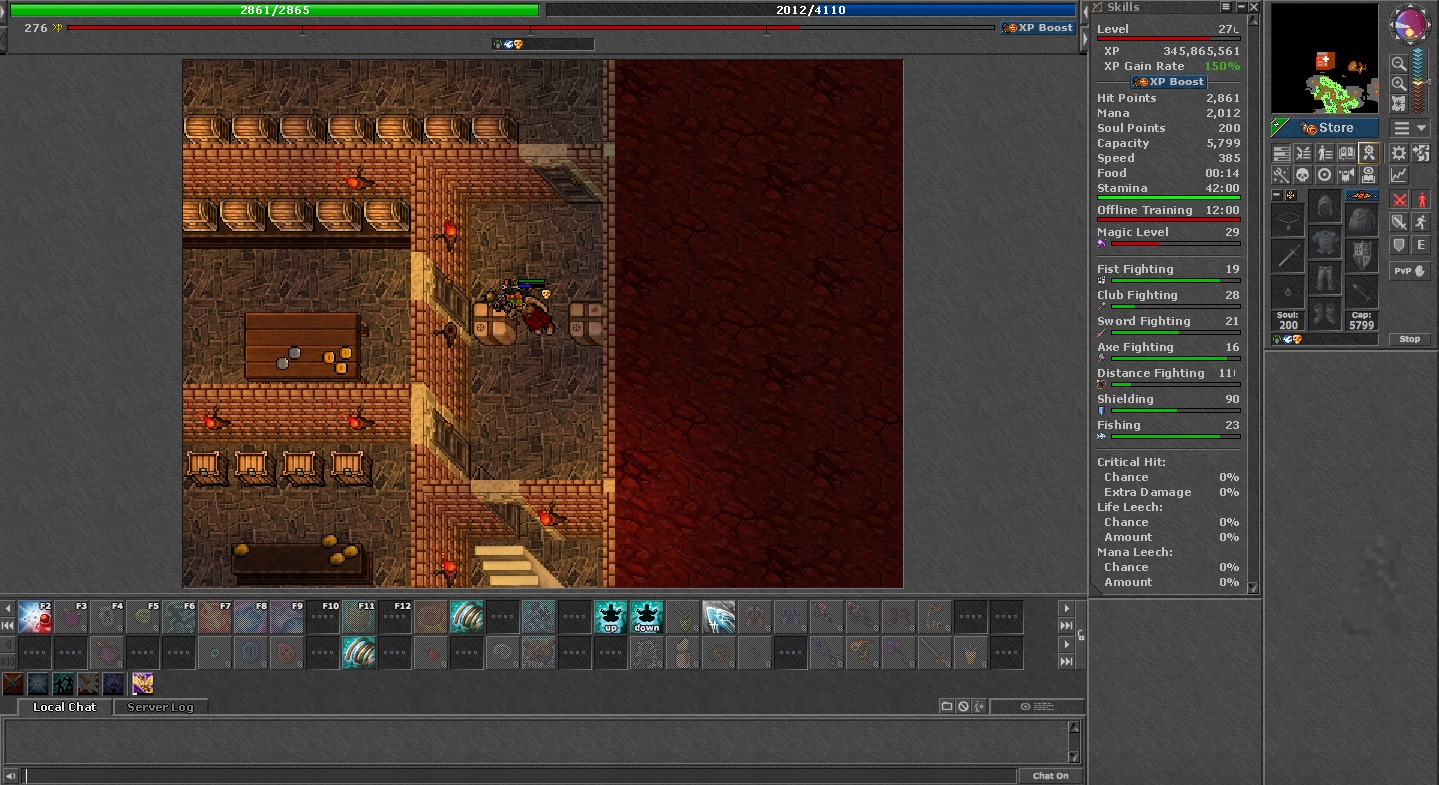Toggle the running chase mode
Viewport: 1439px width, 785px height.
[1421, 221]
